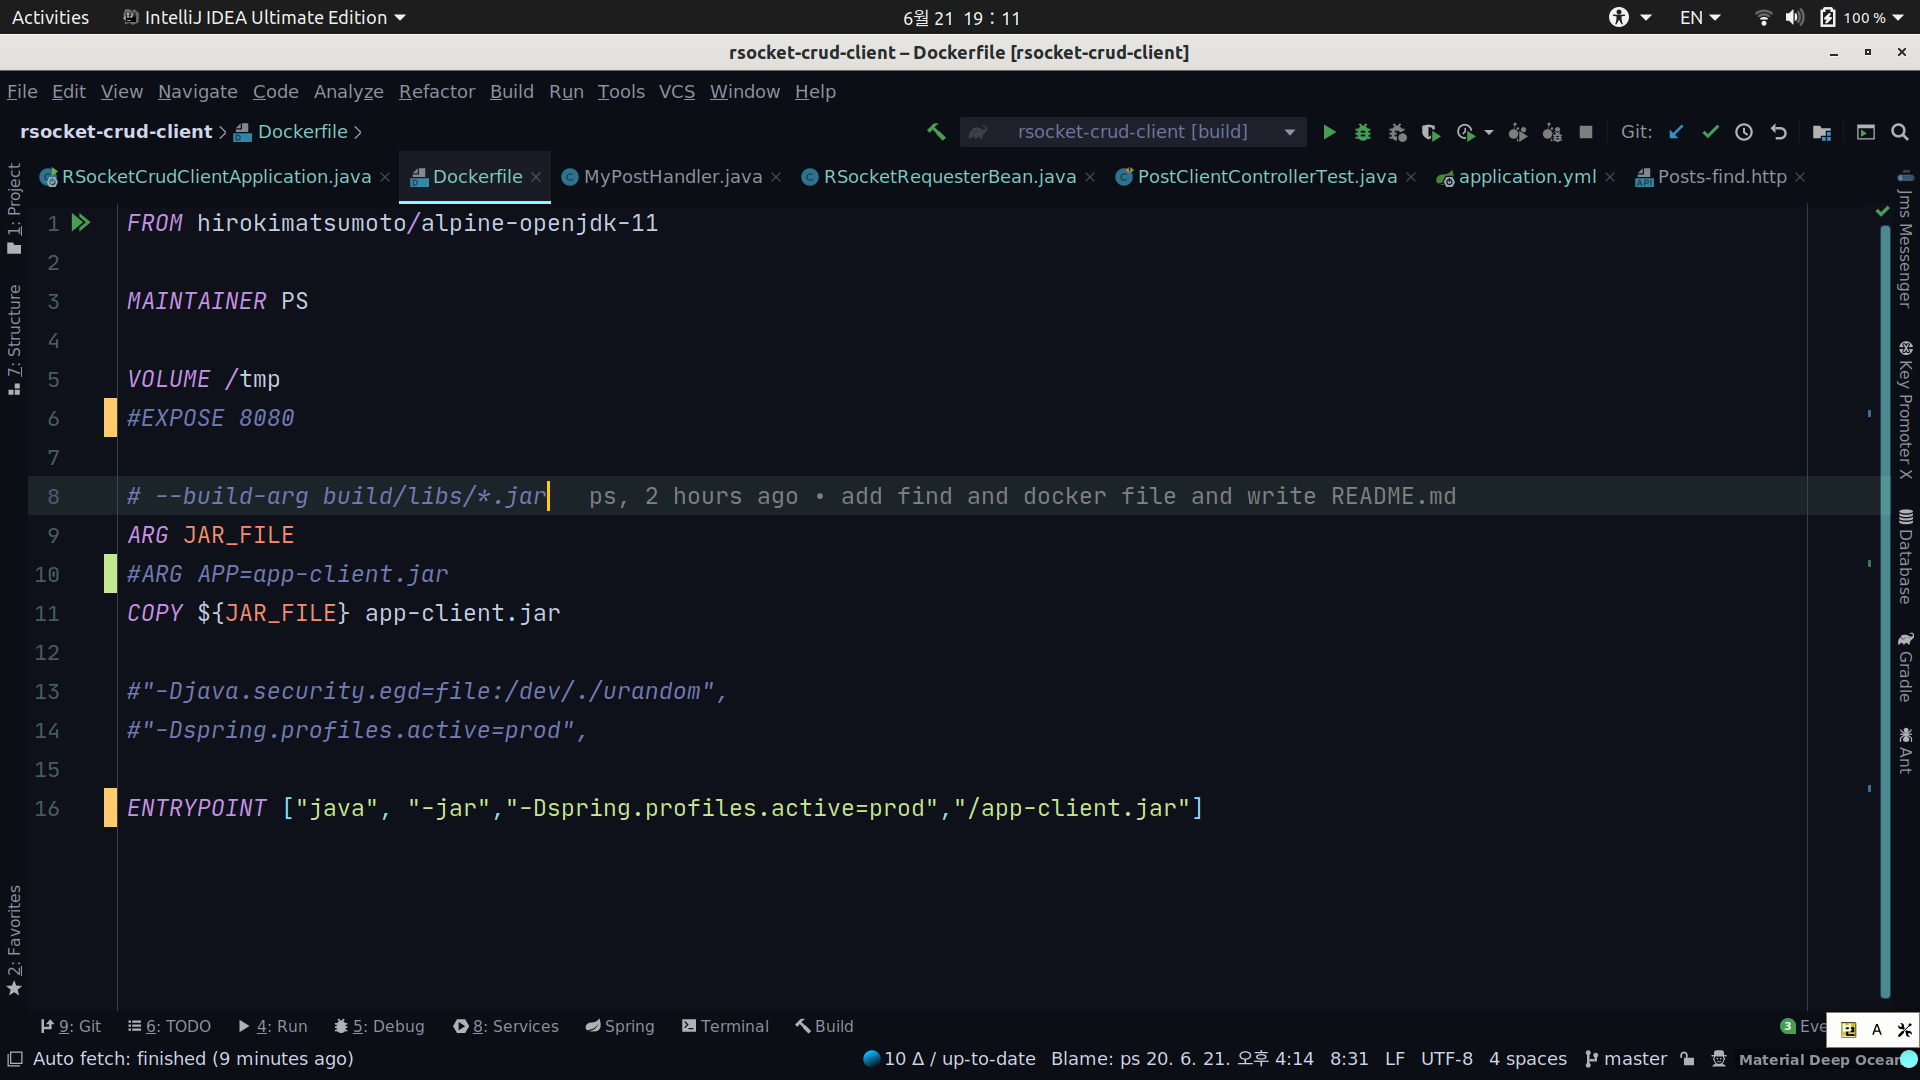Toggle the Project tool window sidebar

14,208
